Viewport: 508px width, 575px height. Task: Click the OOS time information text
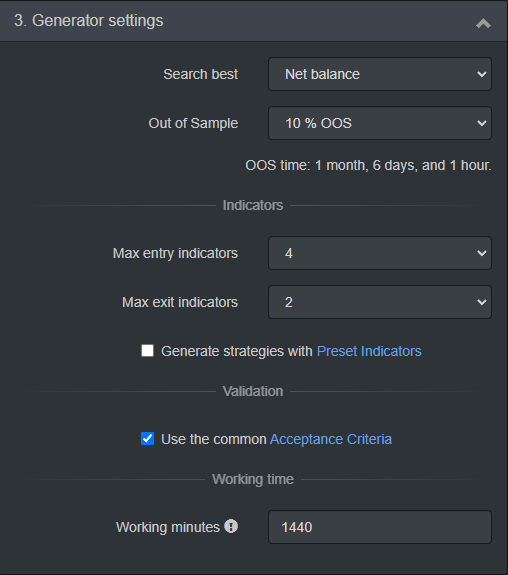368,165
